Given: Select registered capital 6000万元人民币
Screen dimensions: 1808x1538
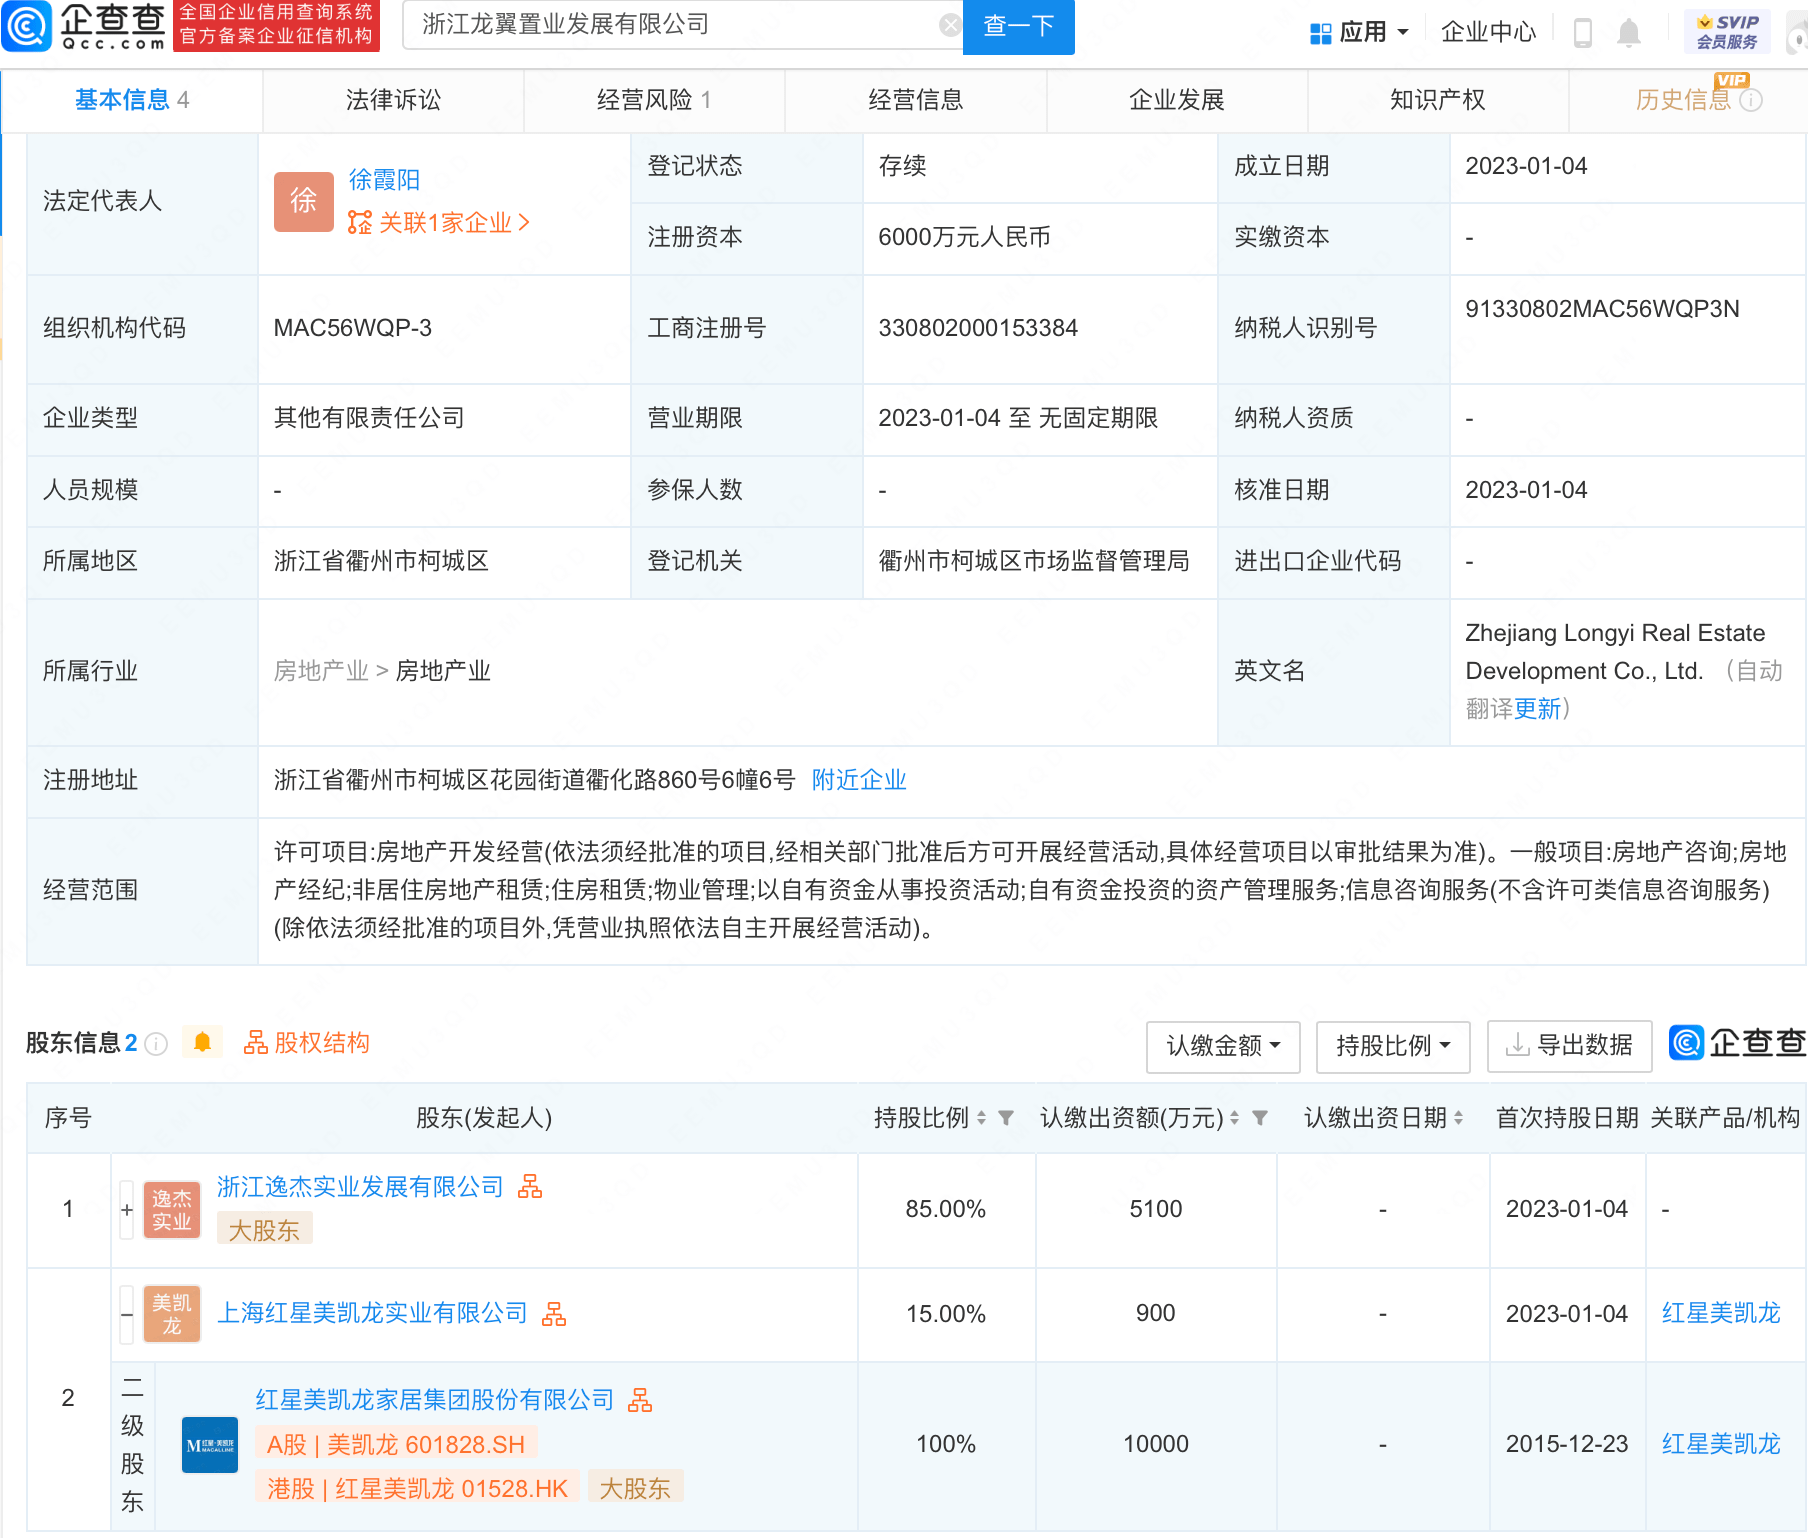Looking at the screenshot, I should [x=964, y=237].
